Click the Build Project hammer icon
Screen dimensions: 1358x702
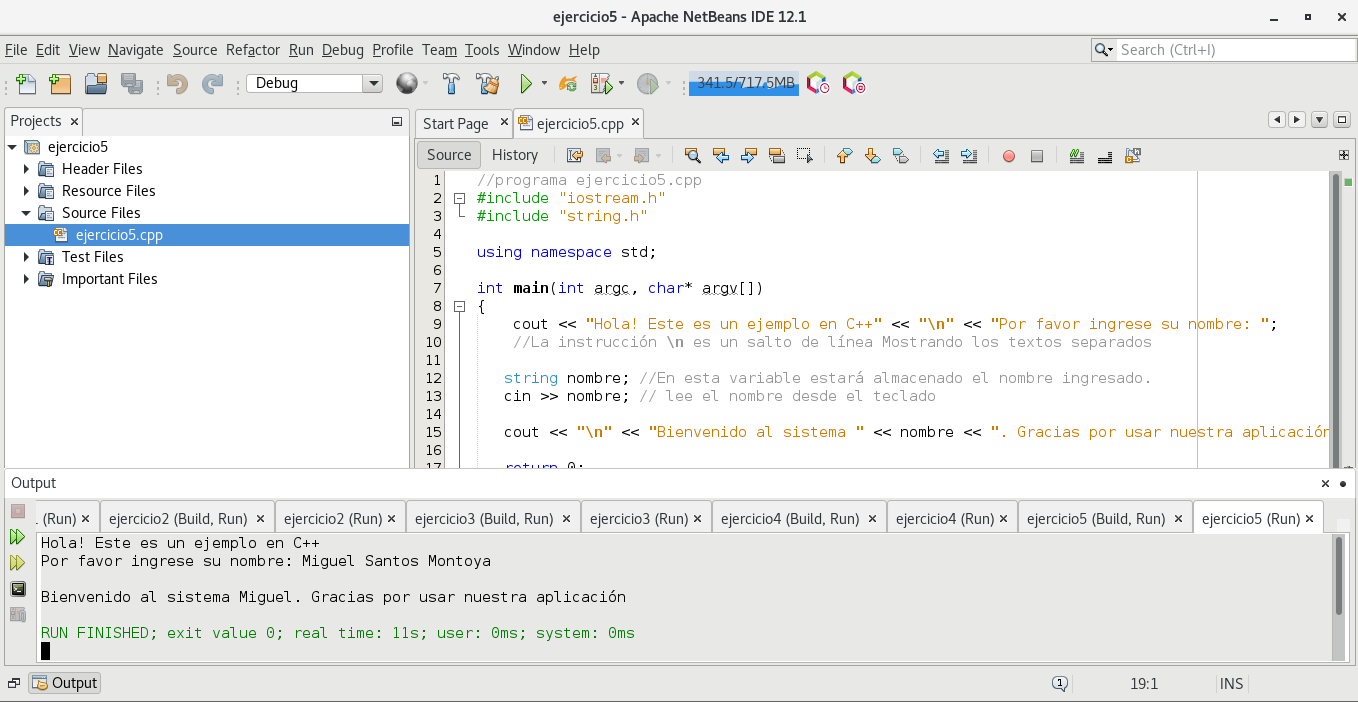(451, 84)
